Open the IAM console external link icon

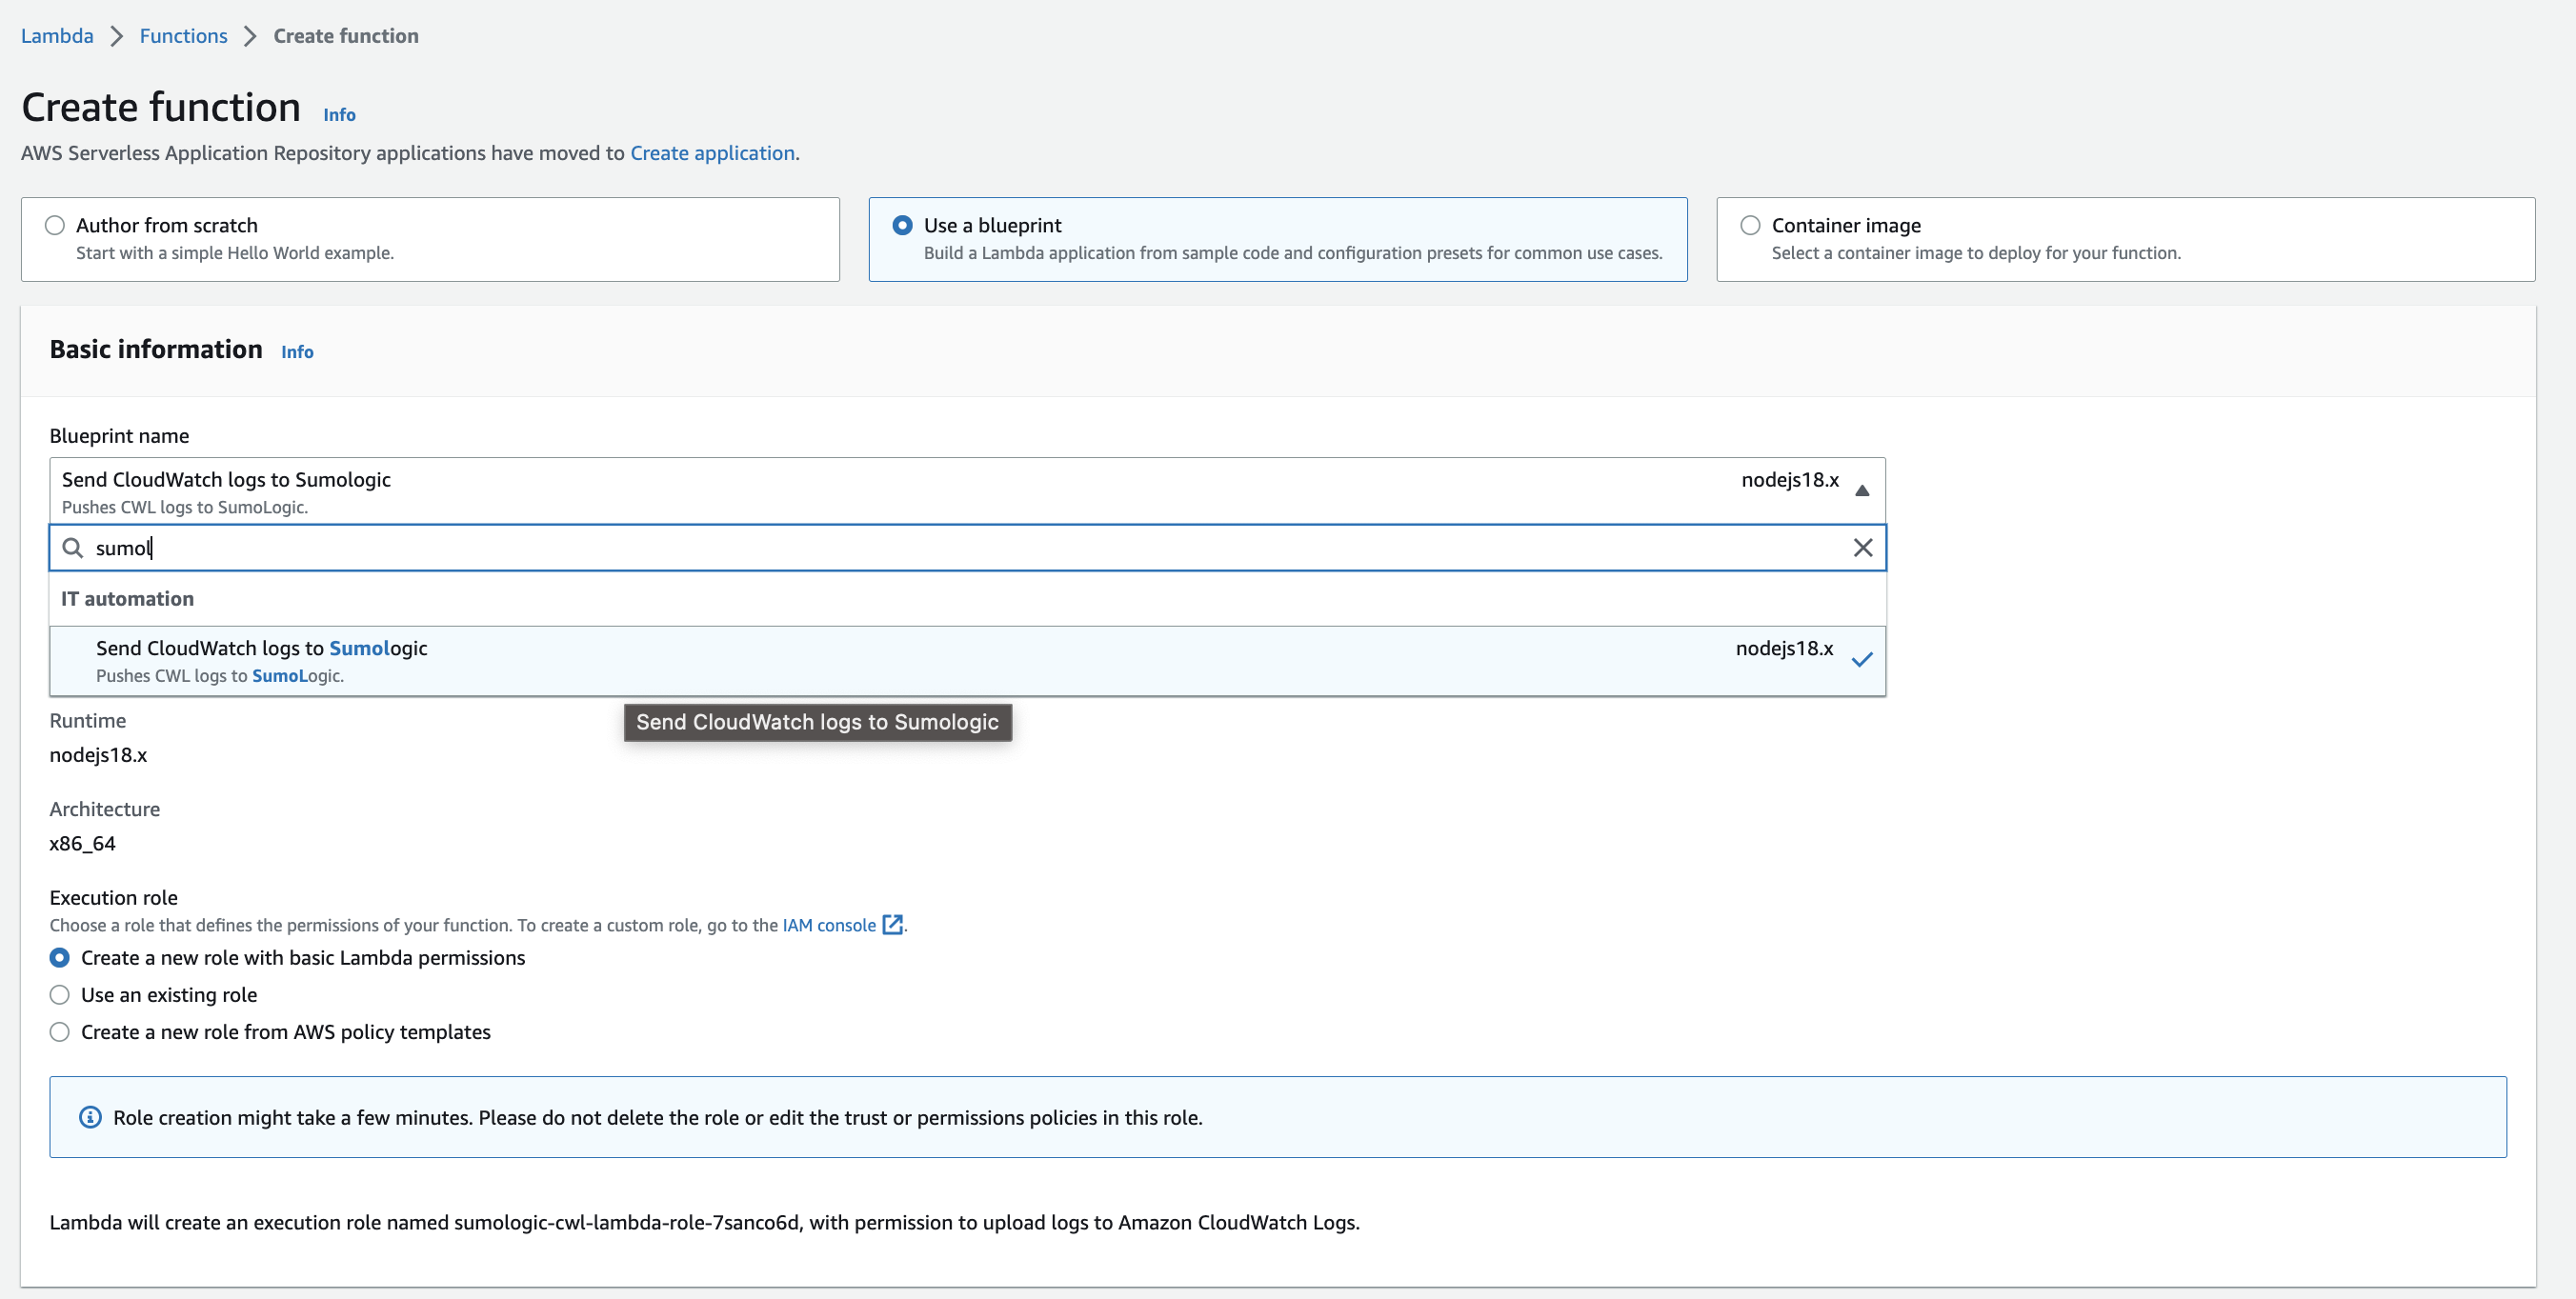(893, 925)
